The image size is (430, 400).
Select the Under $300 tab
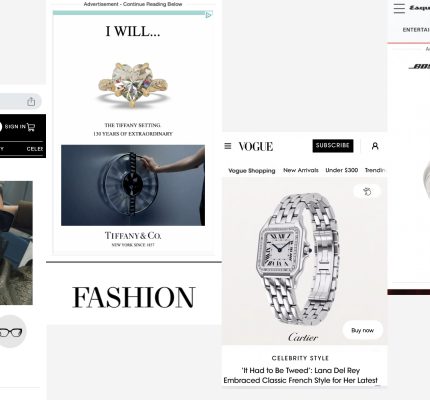[x=342, y=170]
